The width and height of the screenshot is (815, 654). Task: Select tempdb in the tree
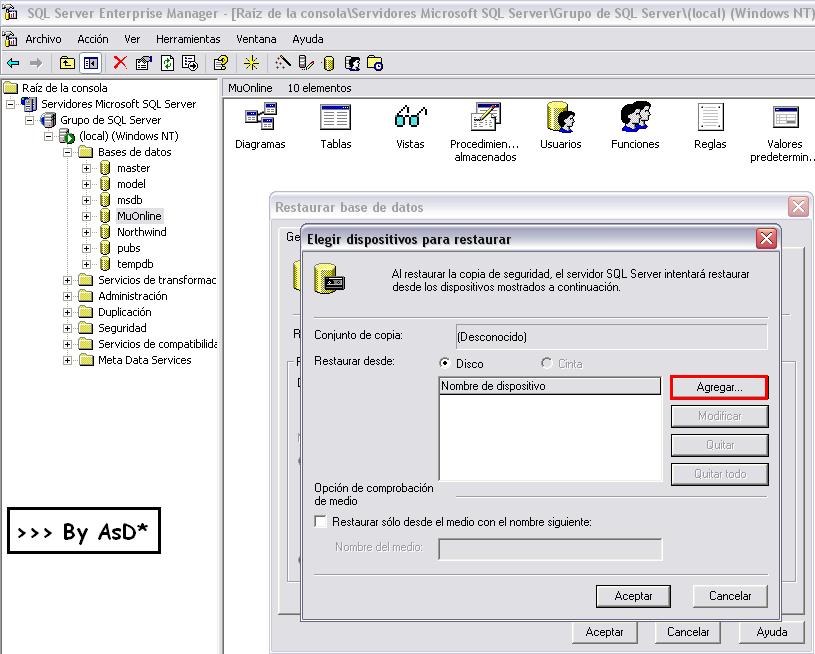[x=135, y=264]
